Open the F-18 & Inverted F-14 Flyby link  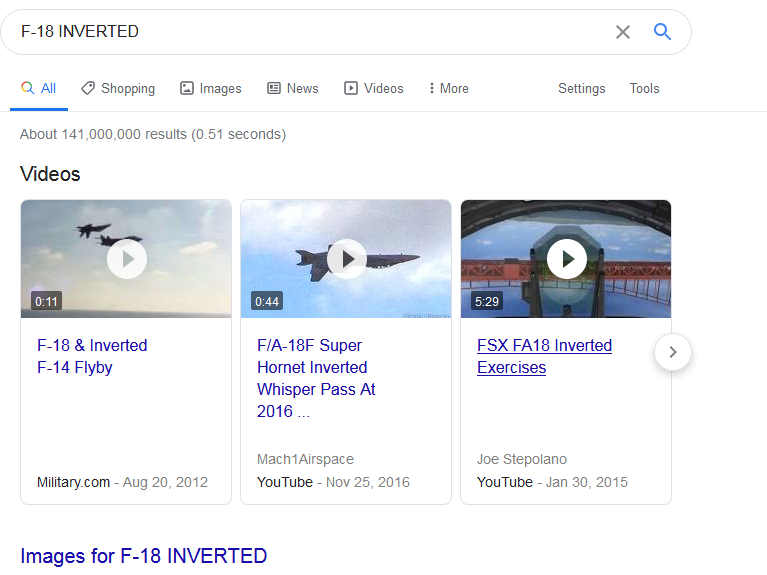92,356
